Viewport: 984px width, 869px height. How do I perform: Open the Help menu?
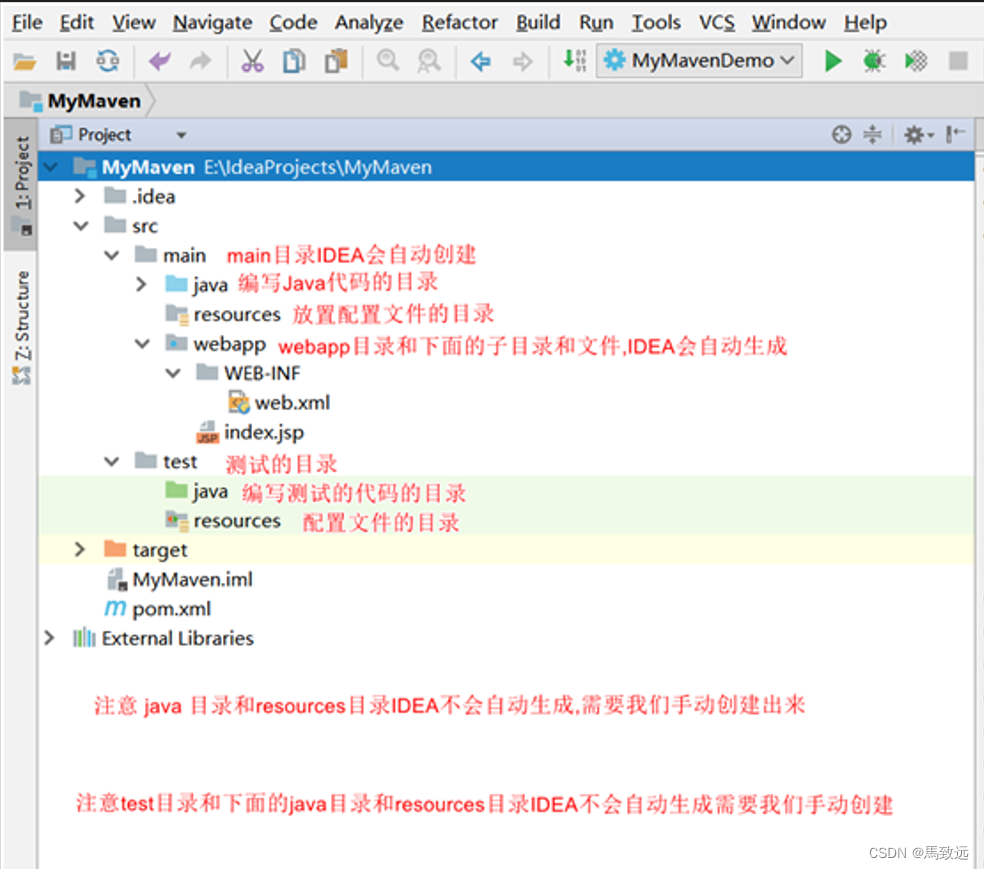pos(865,23)
